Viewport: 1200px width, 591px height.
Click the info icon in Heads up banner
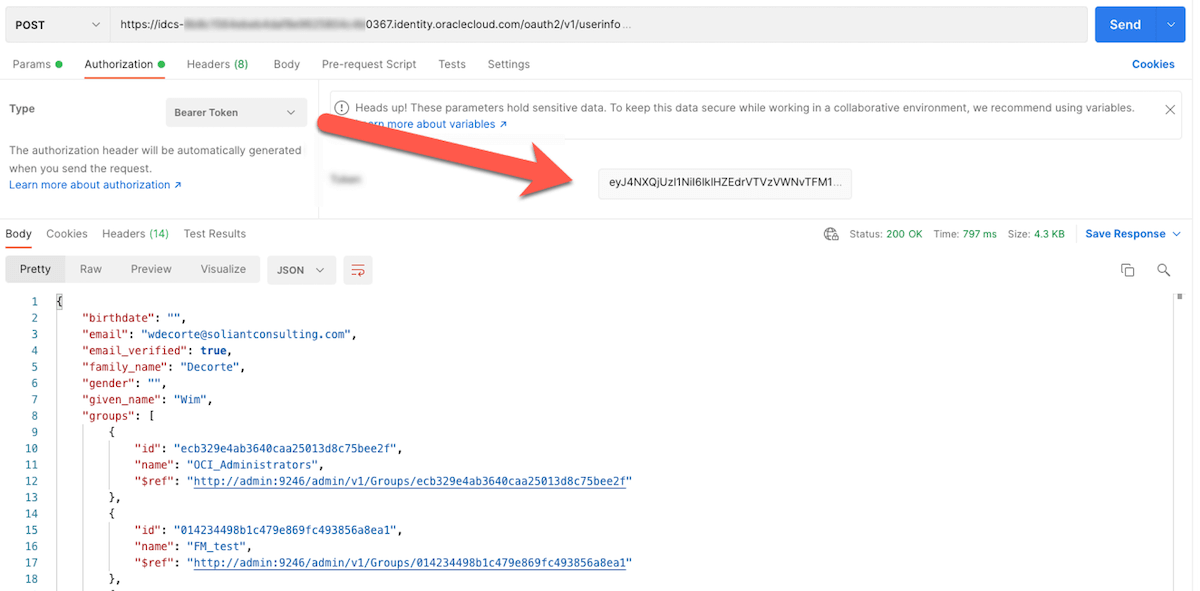pos(342,108)
